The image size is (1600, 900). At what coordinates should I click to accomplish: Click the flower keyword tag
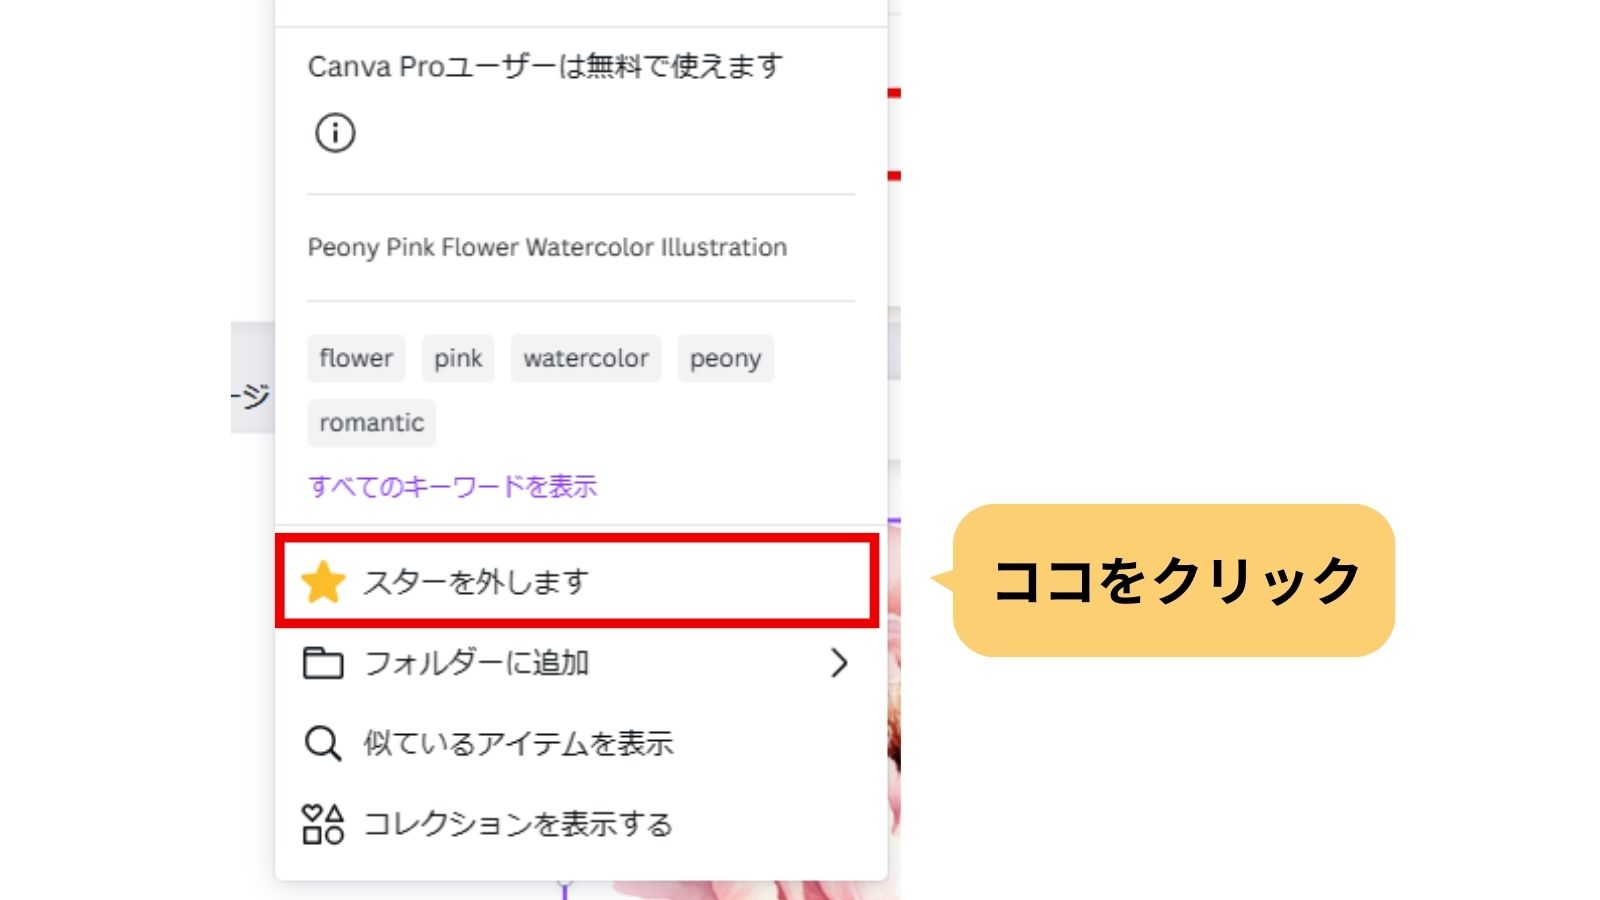tap(356, 358)
